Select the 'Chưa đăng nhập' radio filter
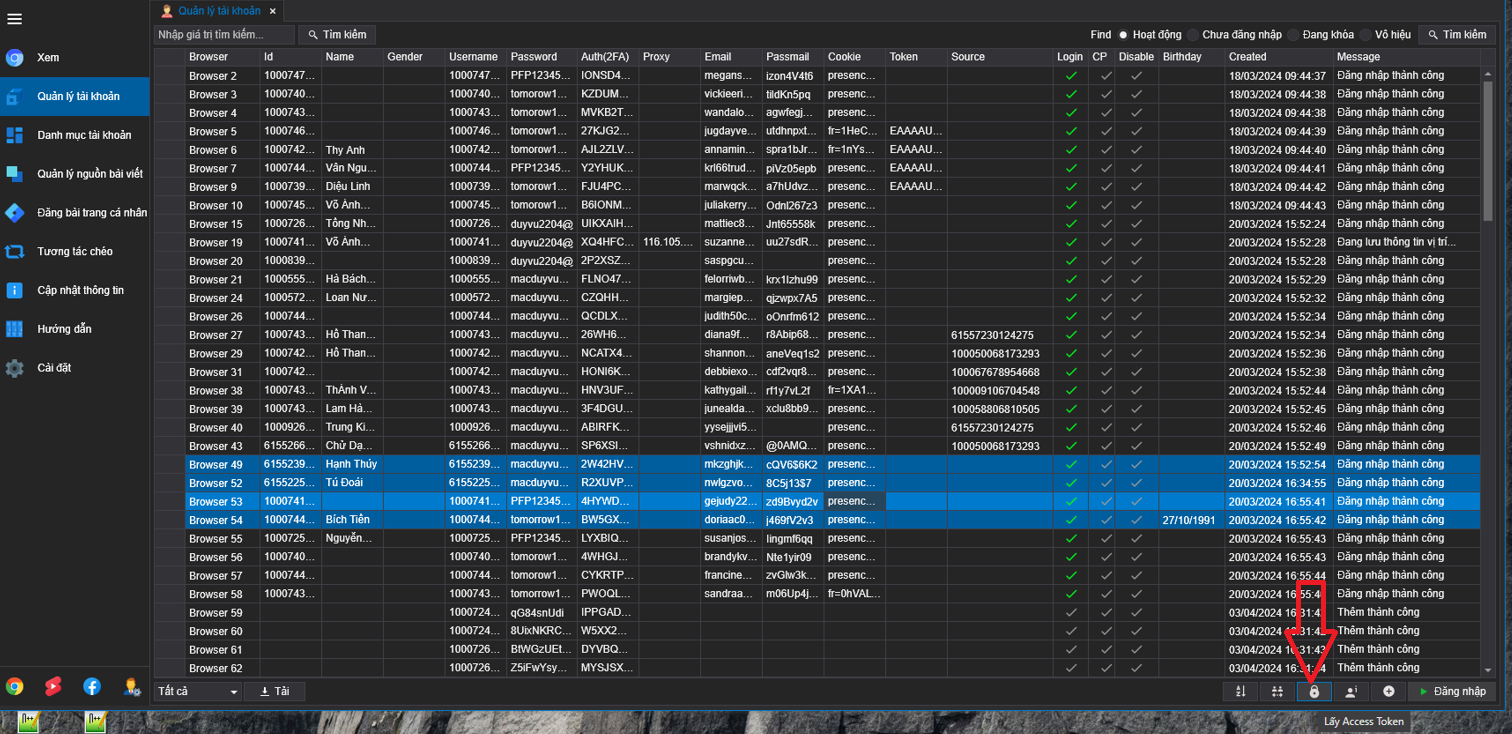 tap(1193, 35)
